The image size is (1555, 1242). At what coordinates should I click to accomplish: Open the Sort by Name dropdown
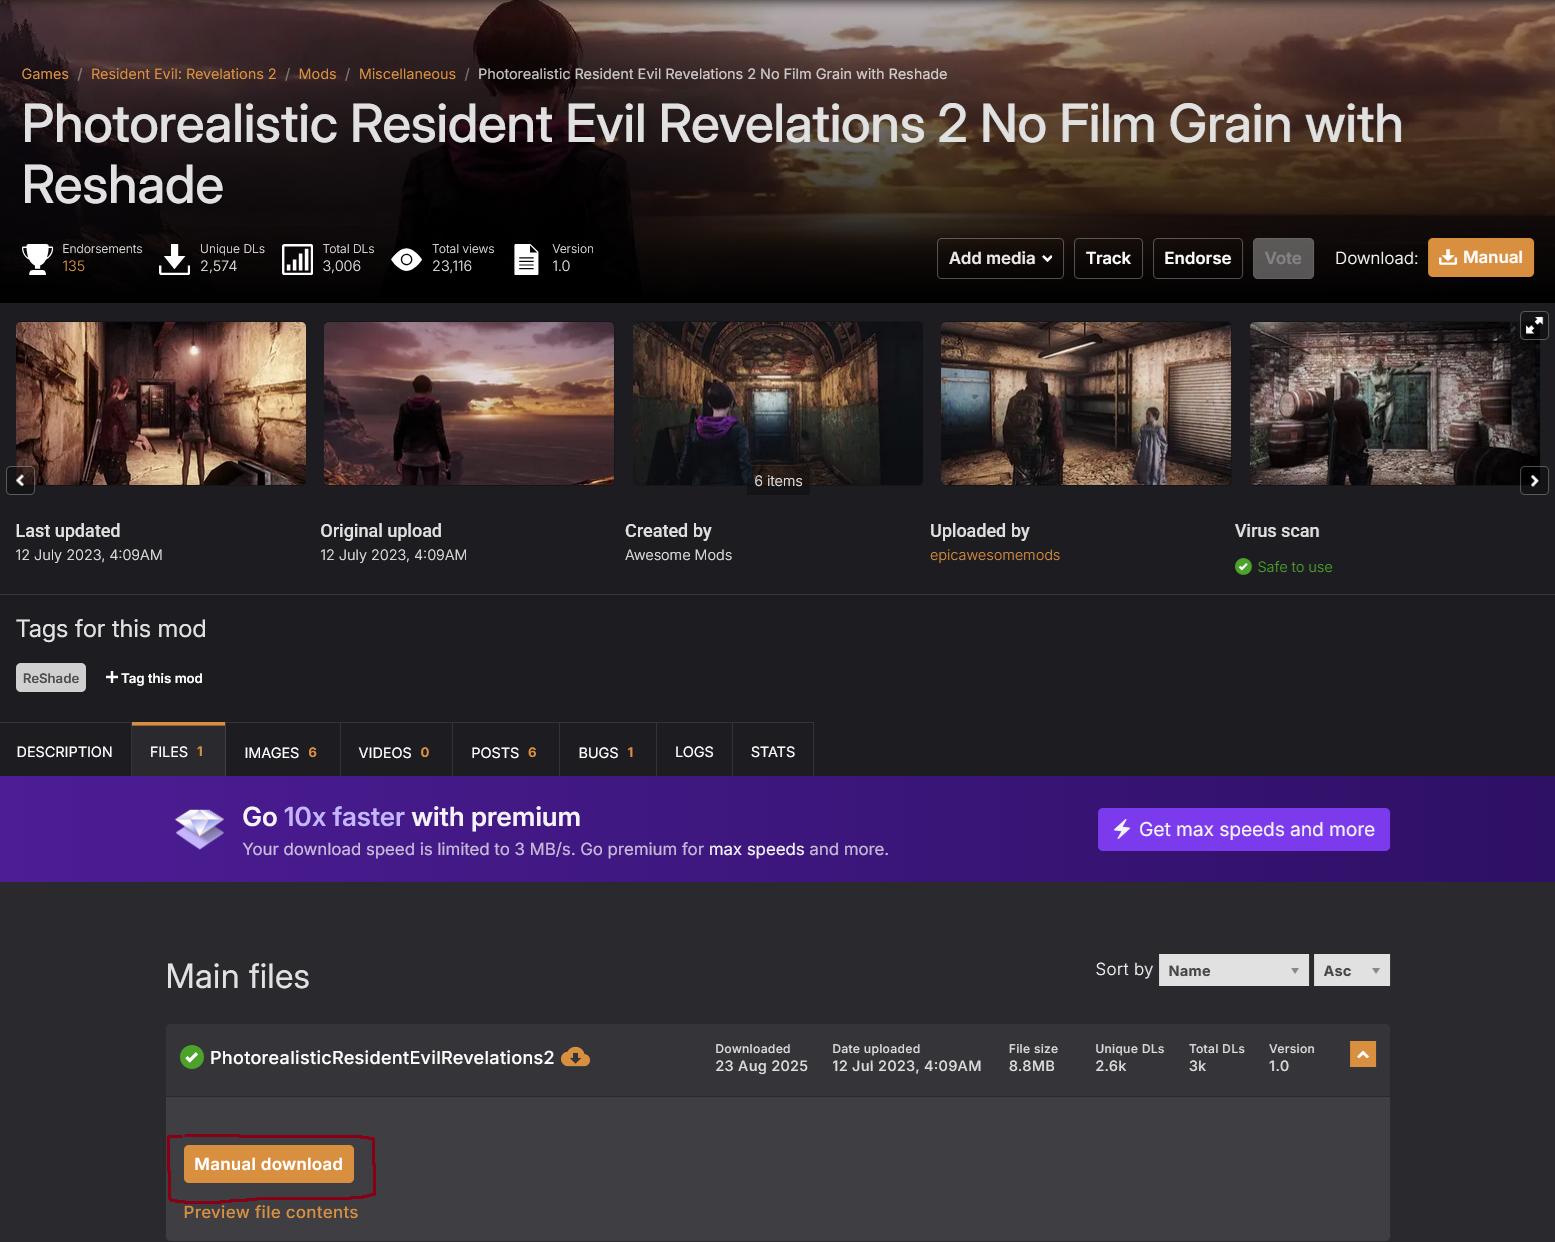click(x=1234, y=970)
